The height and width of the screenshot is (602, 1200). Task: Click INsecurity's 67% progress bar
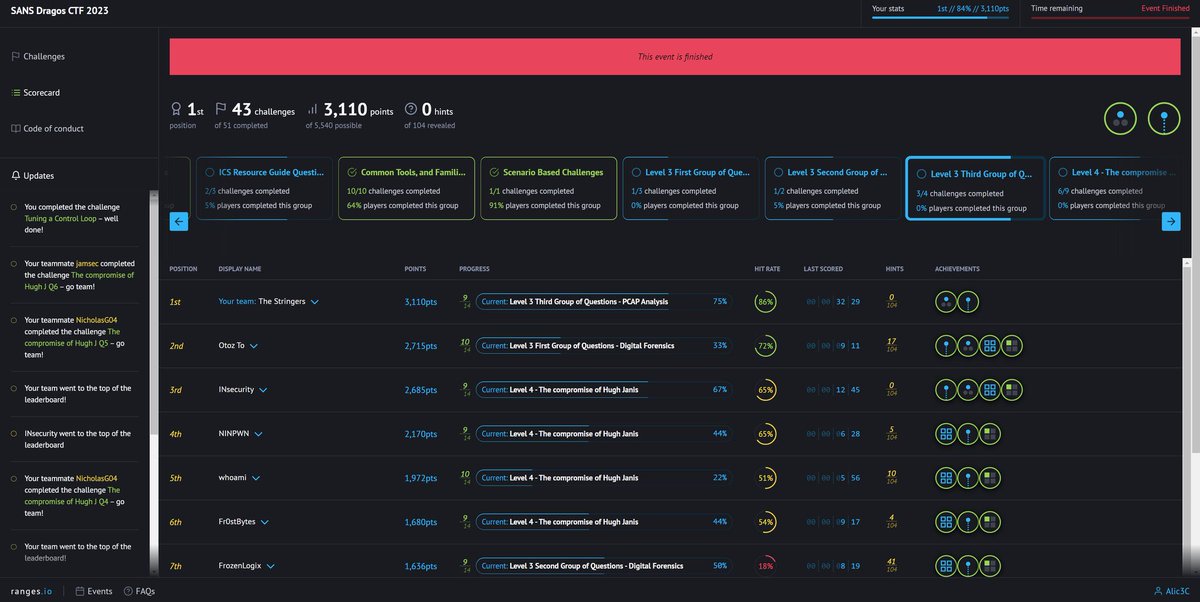coord(602,390)
